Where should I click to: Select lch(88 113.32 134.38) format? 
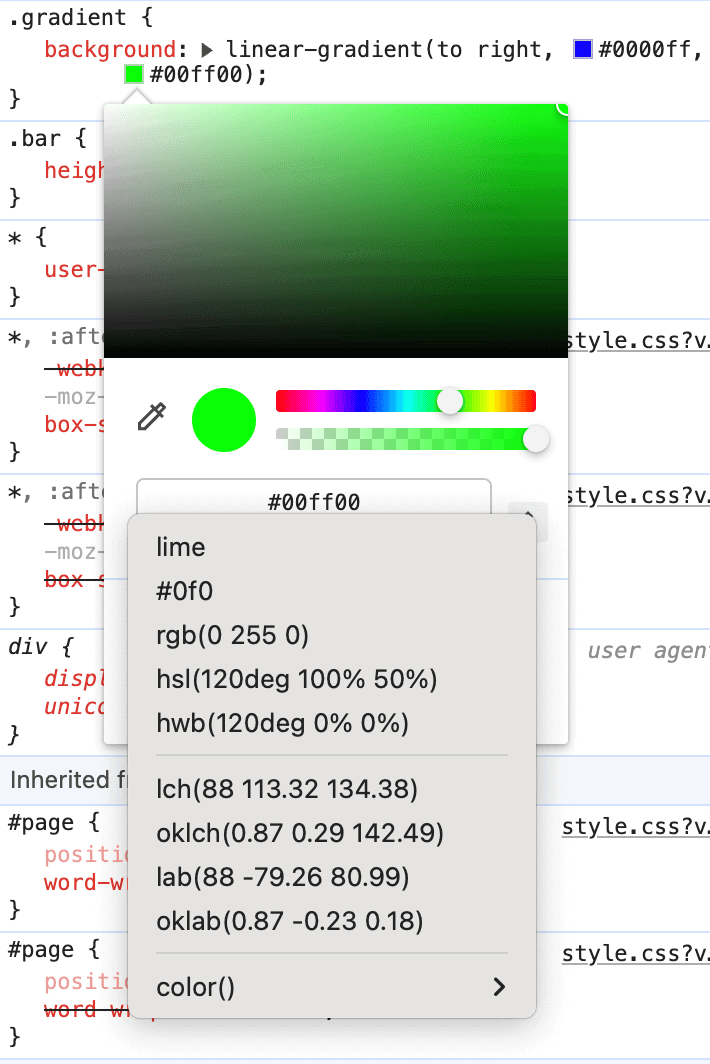point(332,789)
